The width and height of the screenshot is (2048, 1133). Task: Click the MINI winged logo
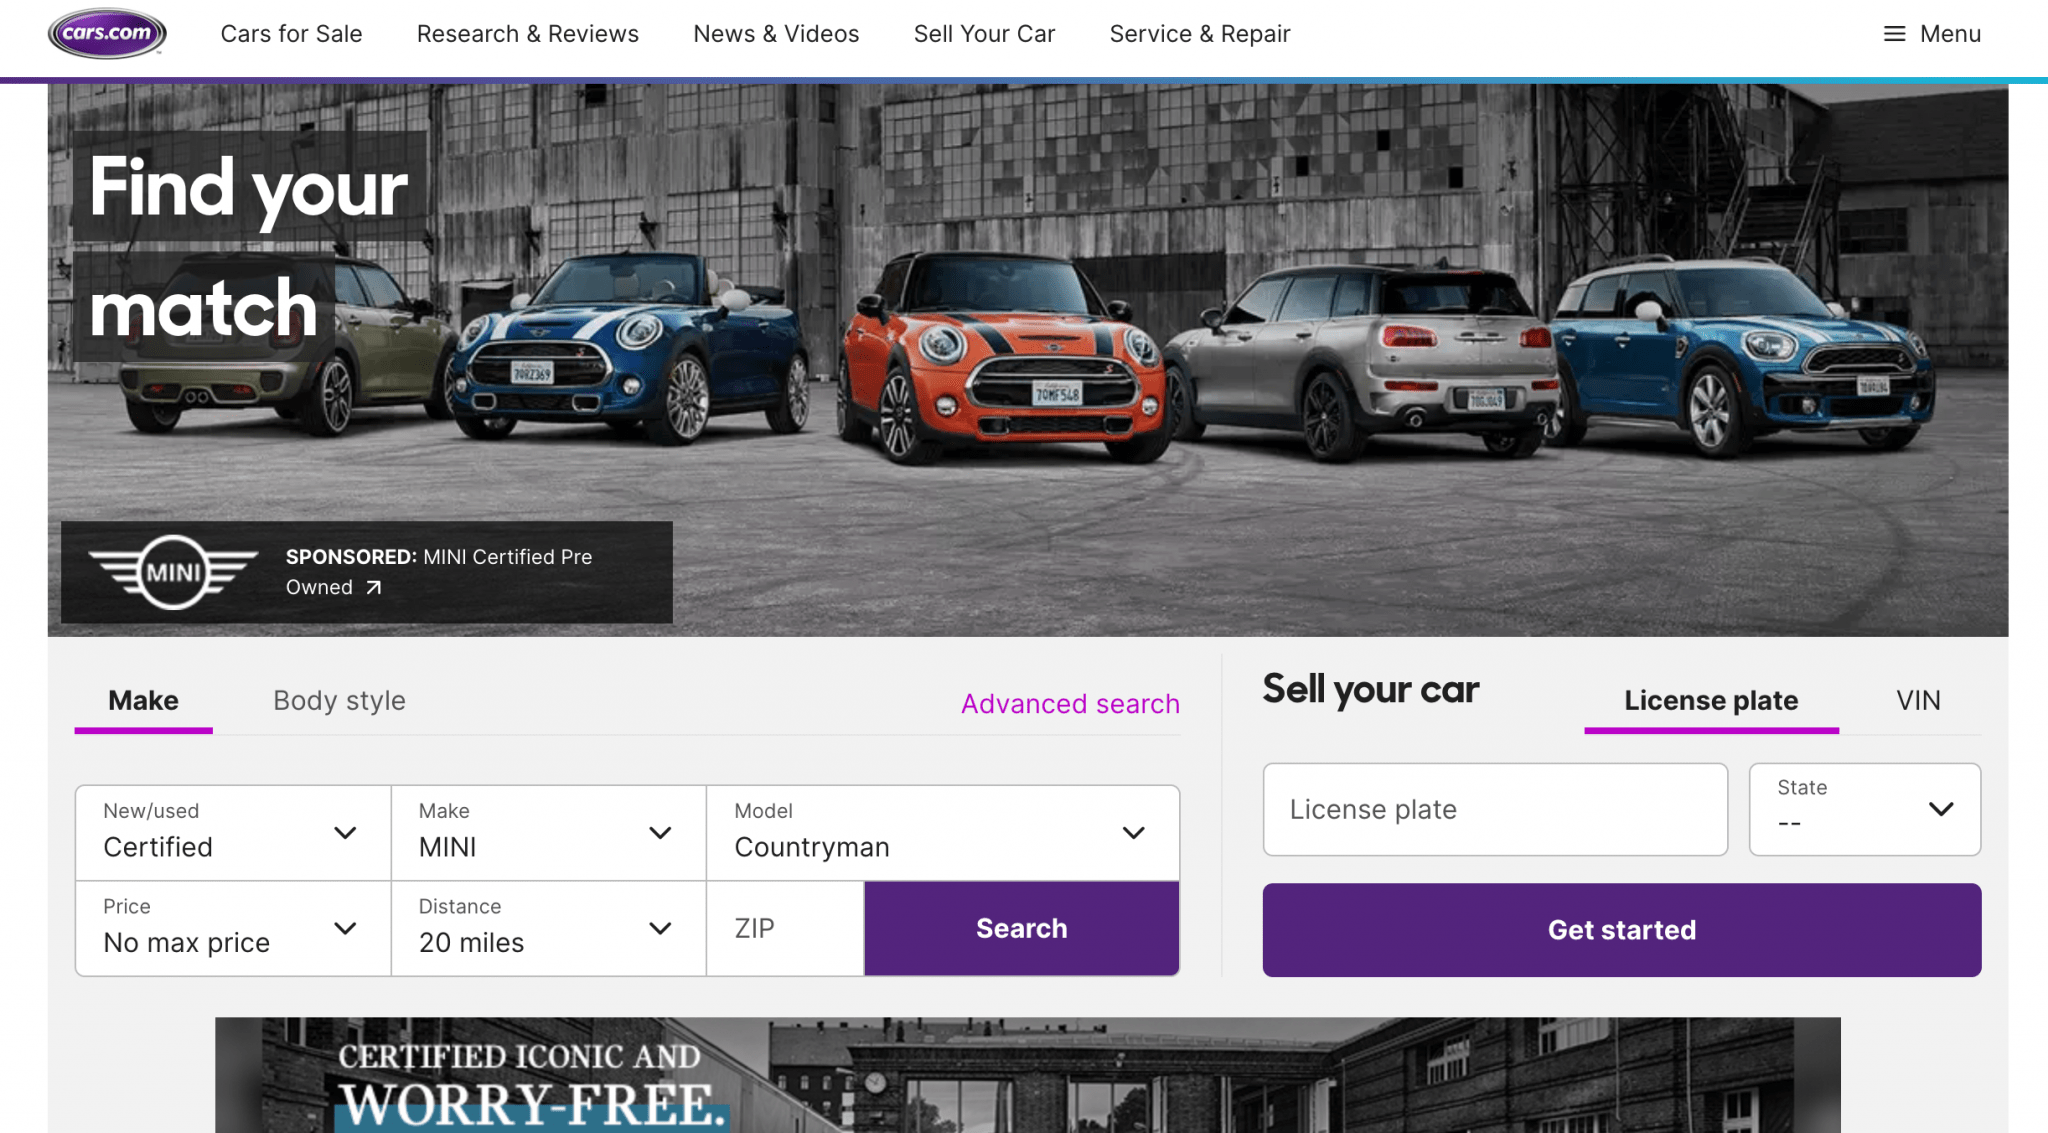(x=170, y=572)
